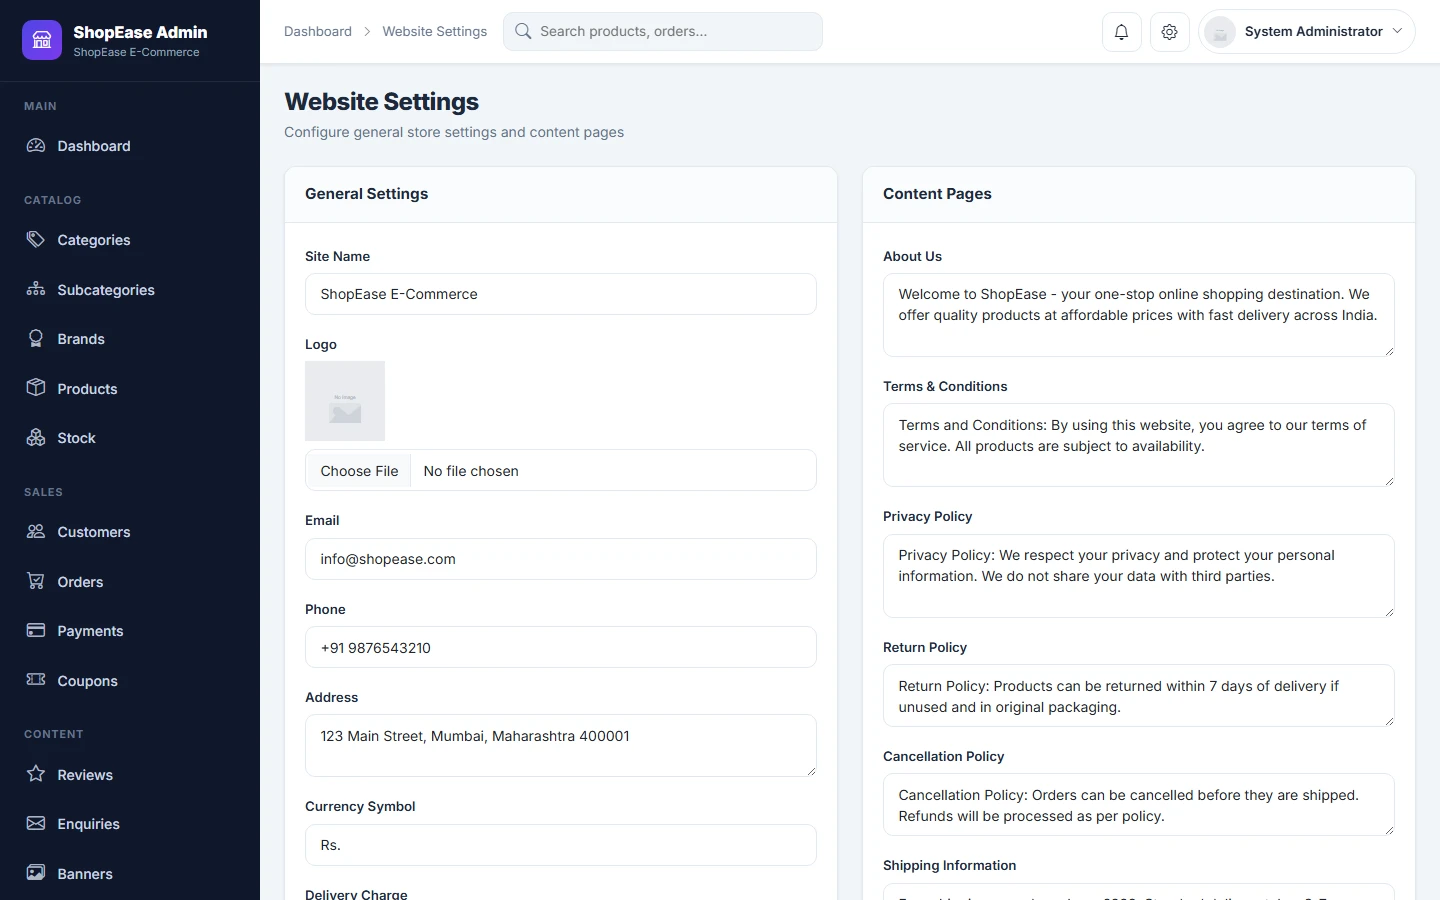Image resolution: width=1440 pixels, height=900 pixels.
Task: Click the Brands award icon
Action: pos(36,339)
